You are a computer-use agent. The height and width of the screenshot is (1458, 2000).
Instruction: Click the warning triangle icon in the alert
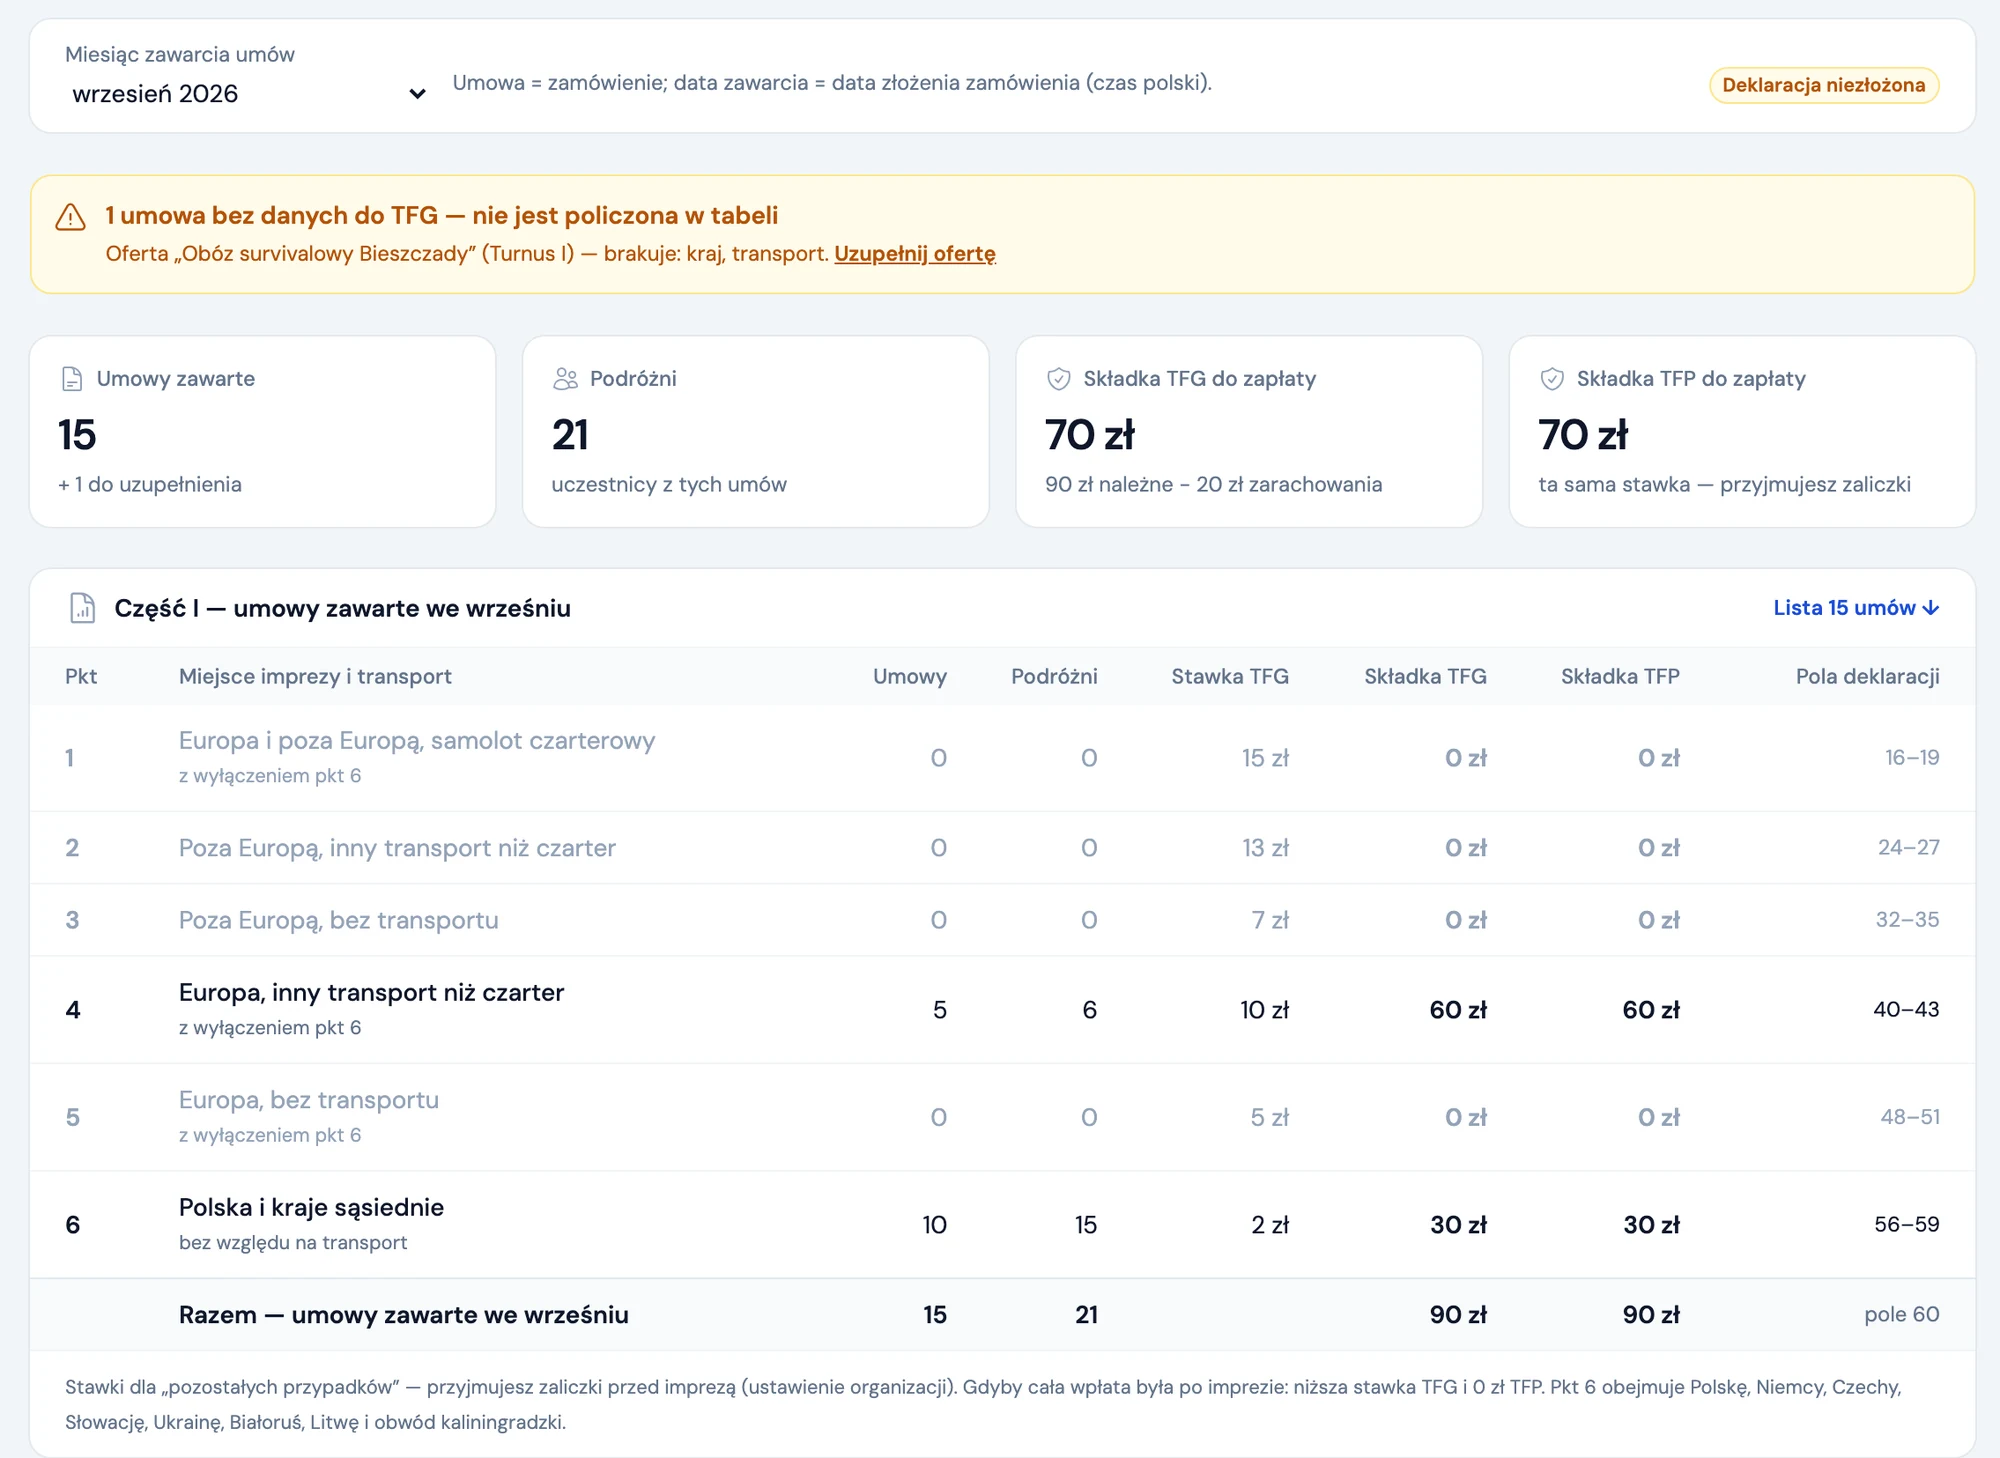pyautogui.click(x=70, y=217)
